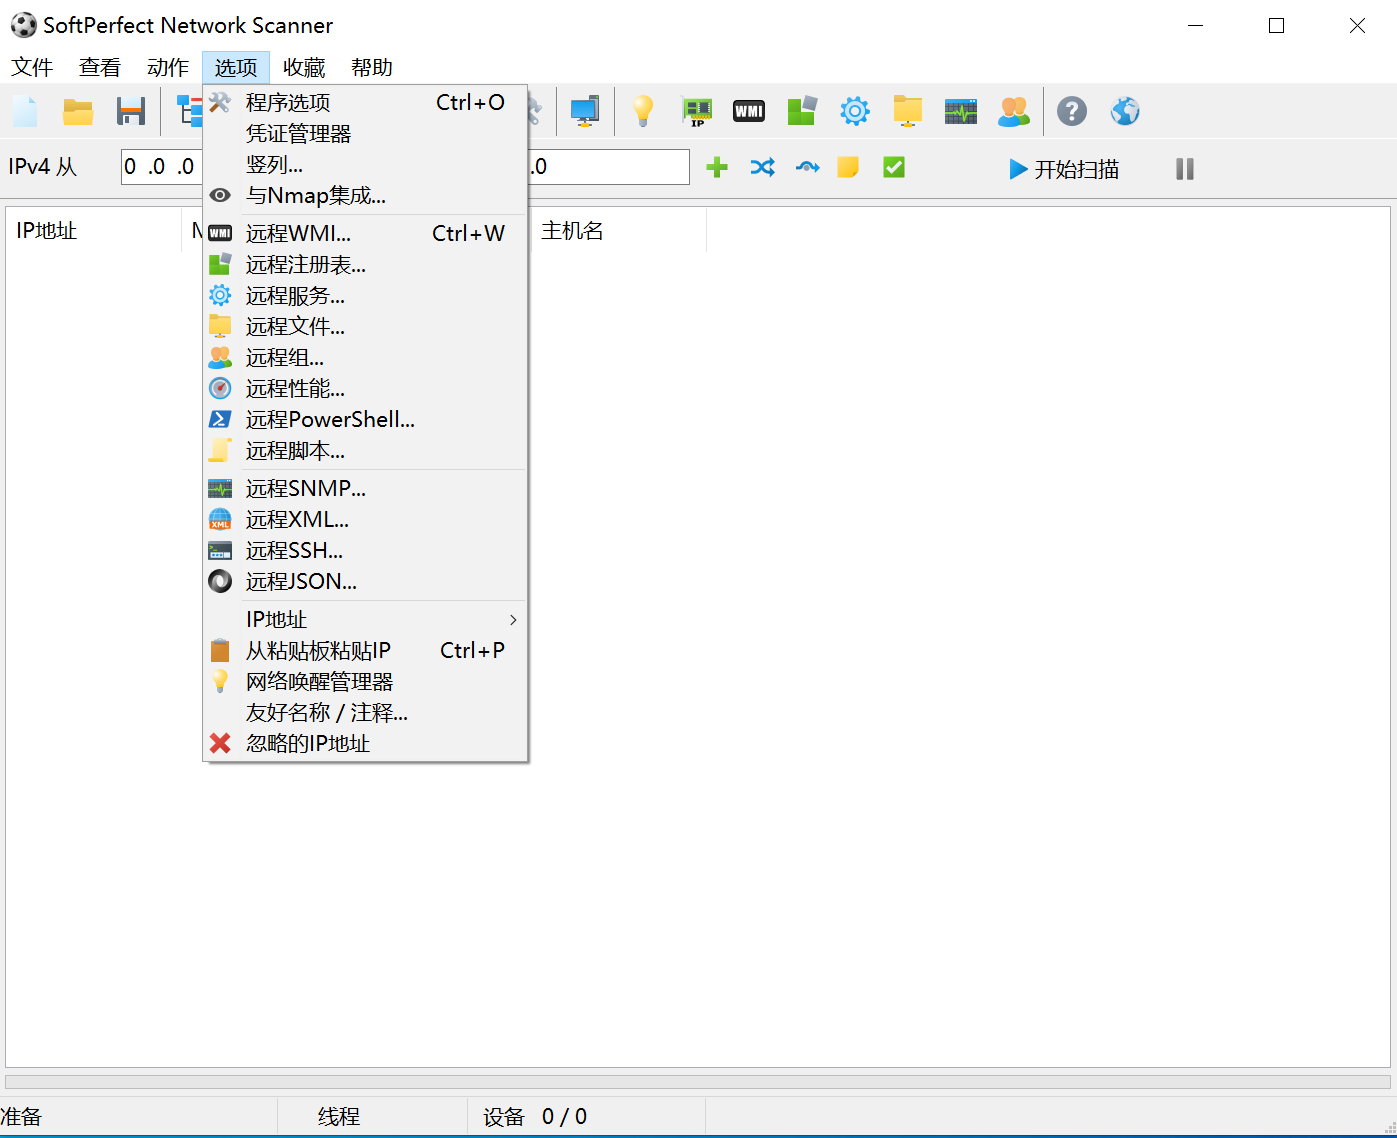Click the 设备 0 / 0 status text
Image resolution: width=1397 pixels, height=1138 pixels.
pyautogui.click(x=535, y=1117)
